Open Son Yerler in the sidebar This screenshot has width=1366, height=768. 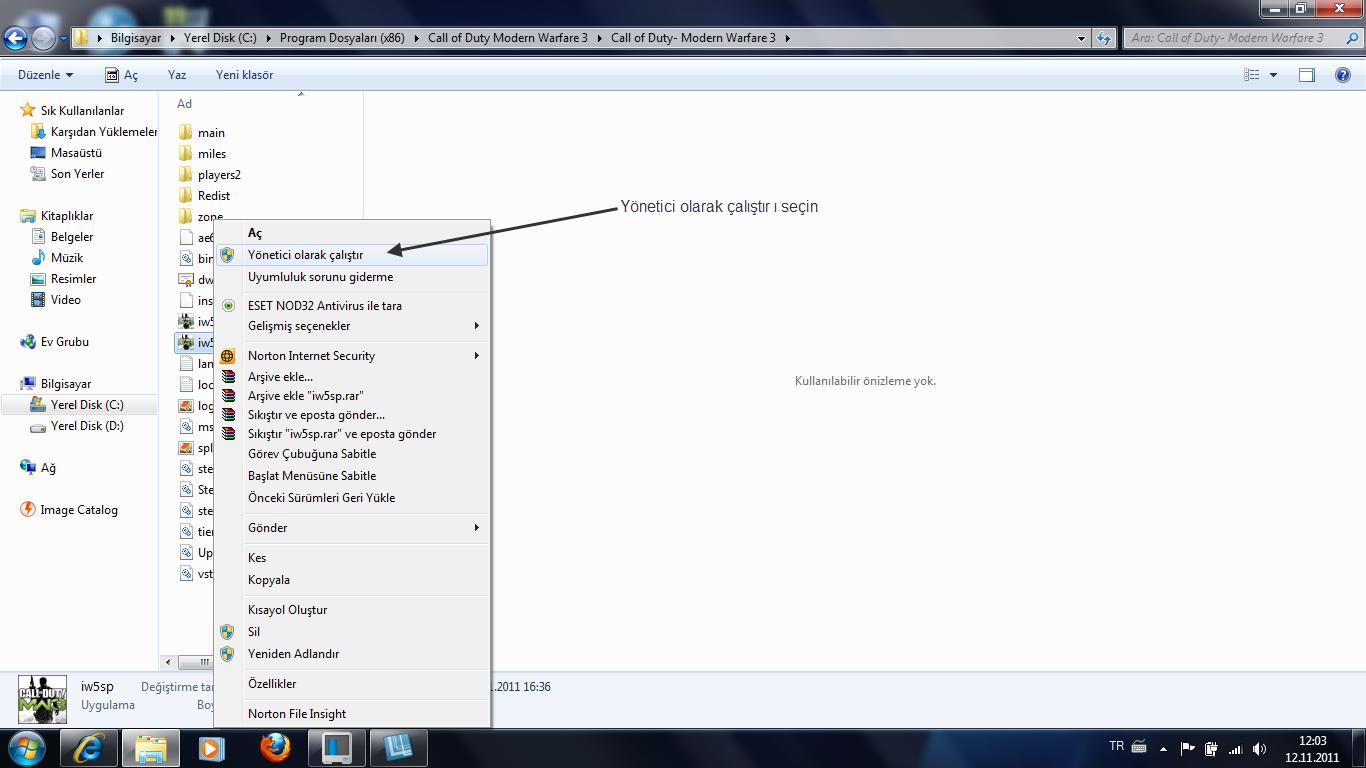click(x=68, y=174)
